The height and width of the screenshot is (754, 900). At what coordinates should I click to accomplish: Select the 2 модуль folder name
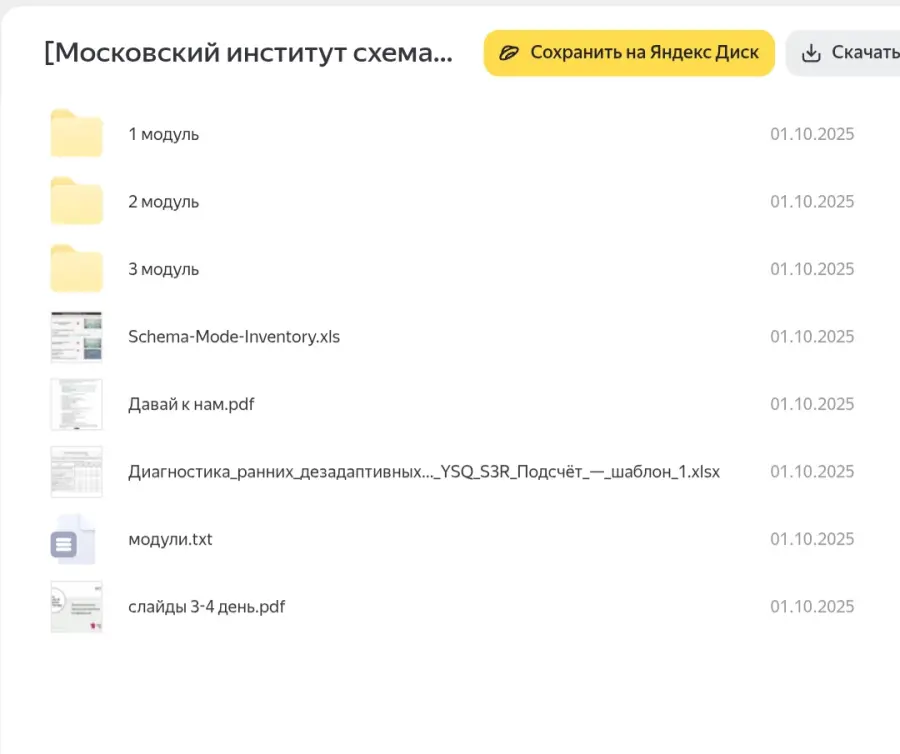tap(164, 202)
